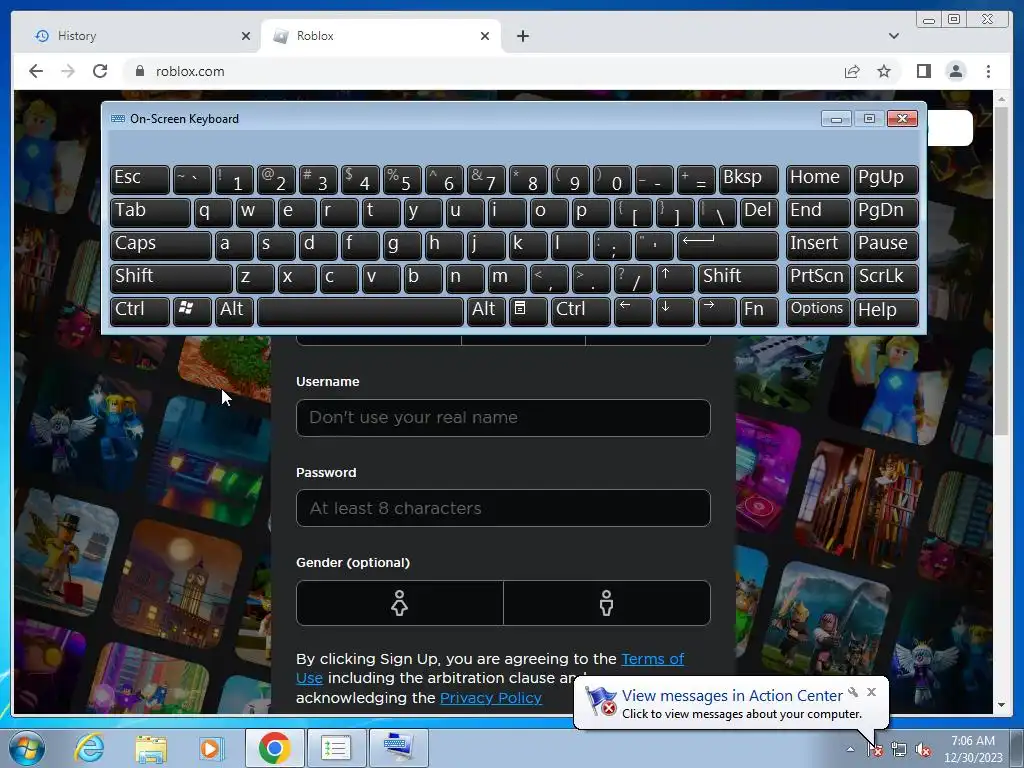The width and height of the screenshot is (1024, 768).
Task: Close the Roblox tab
Action: pyautogui.click(x=485, y=36)
